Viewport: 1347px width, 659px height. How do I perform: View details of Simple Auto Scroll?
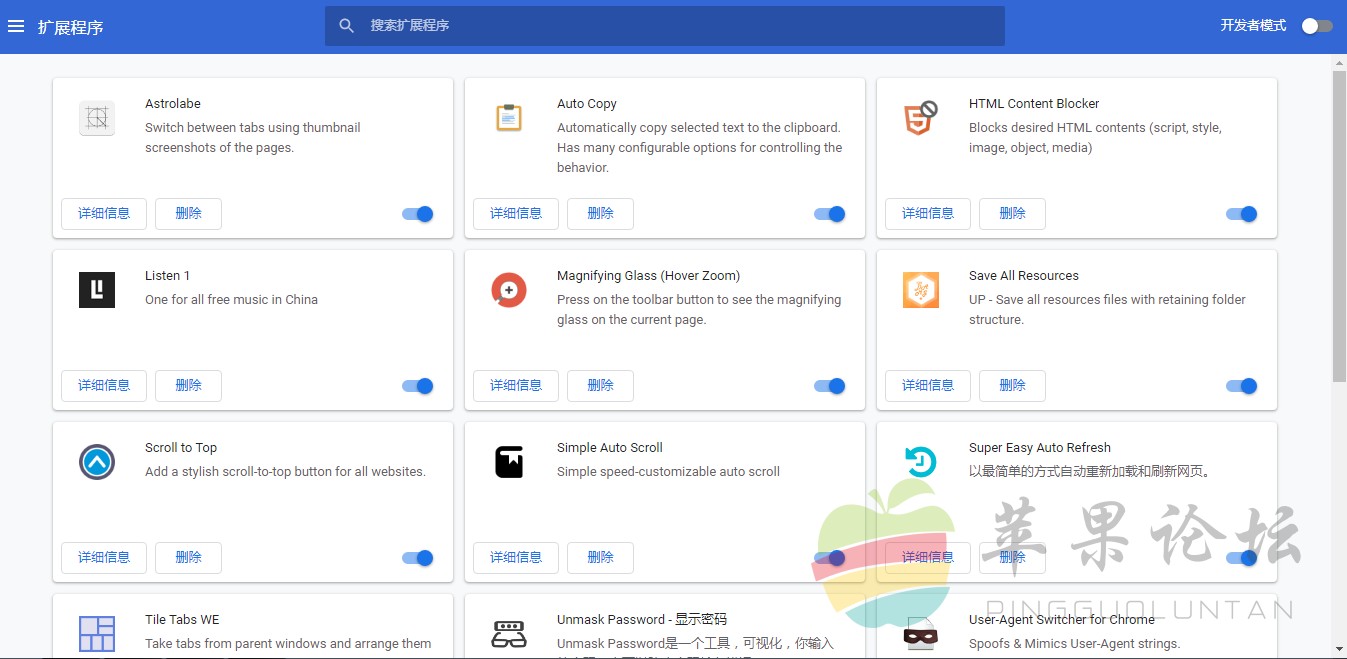coord(516,558)
